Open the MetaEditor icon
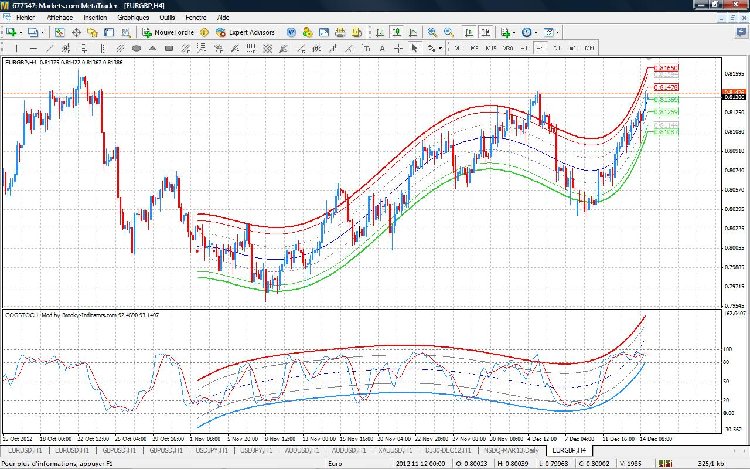 coord(203,32)
